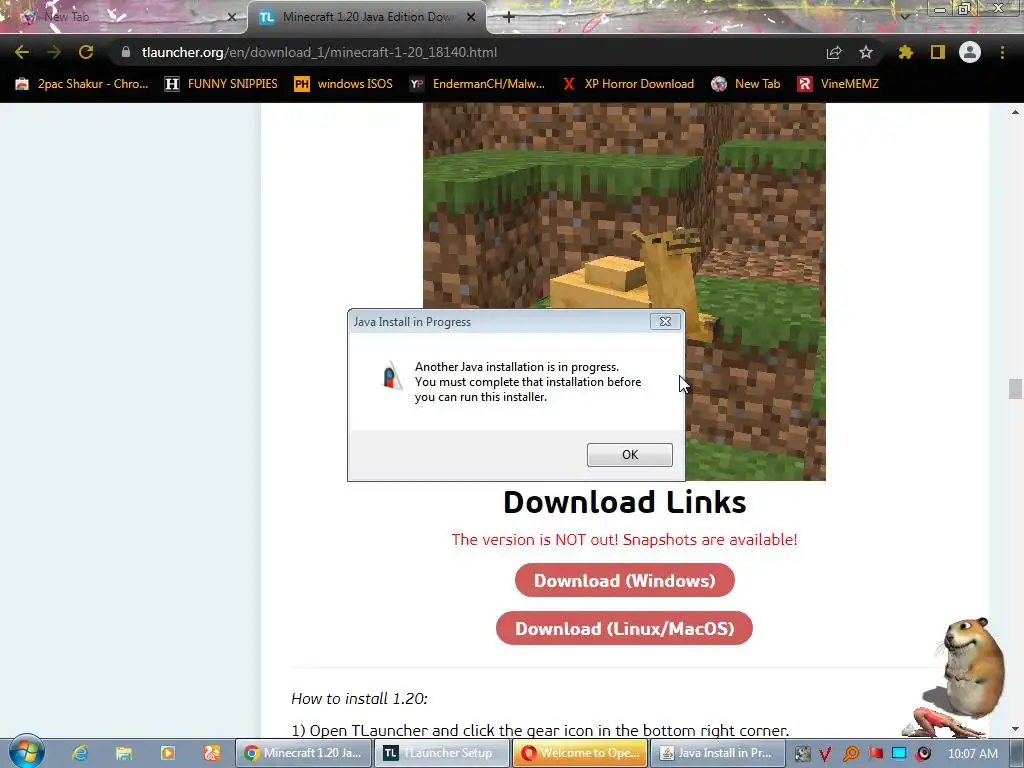Toggle the Chrome side panel icon
Screen dimensions: 1024x768
[x=938, y=52]
